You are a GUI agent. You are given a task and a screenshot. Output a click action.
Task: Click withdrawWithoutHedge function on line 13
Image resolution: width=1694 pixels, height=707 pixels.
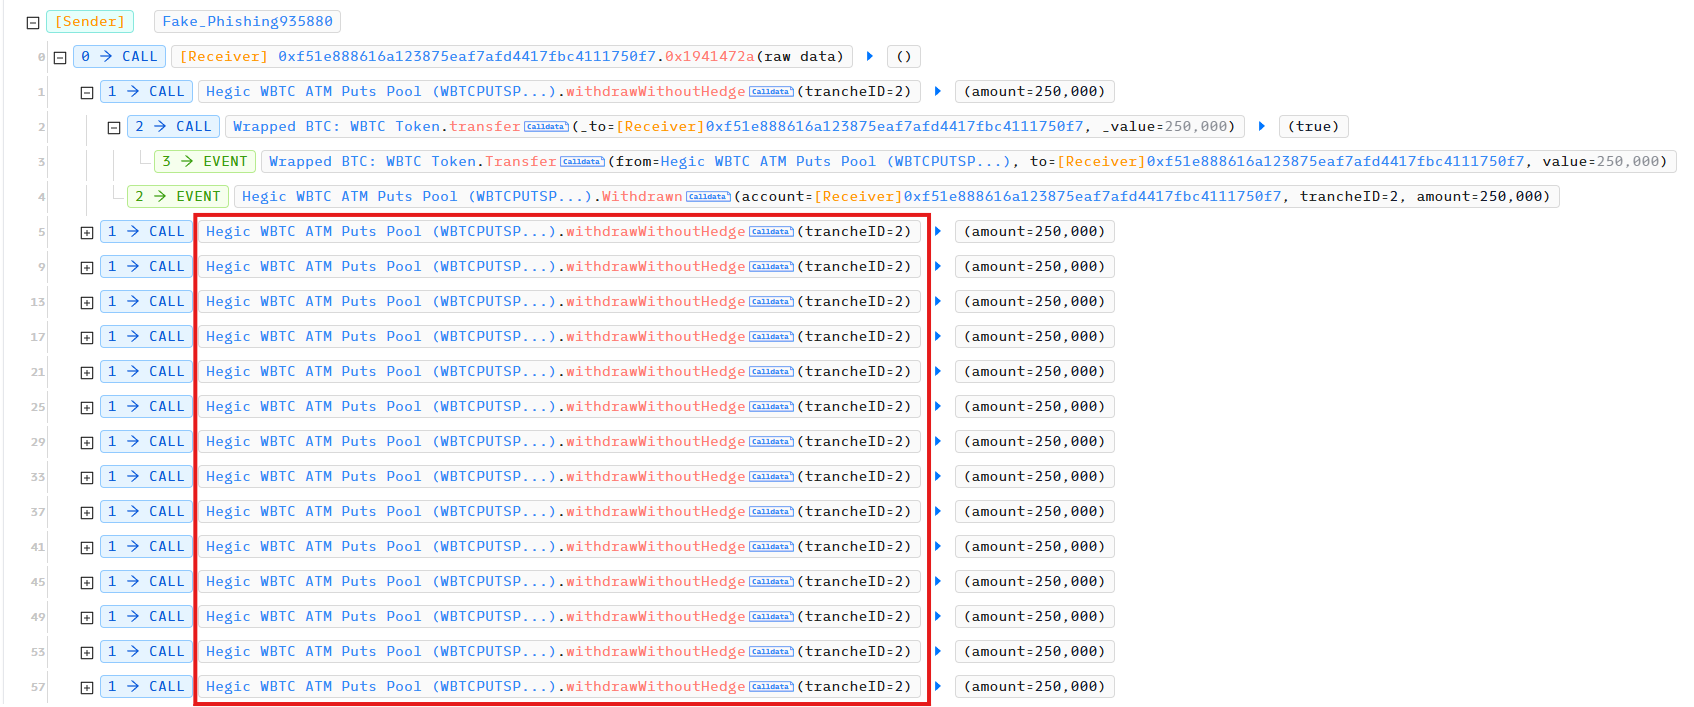pyautogui.click(x=656, y=302)
